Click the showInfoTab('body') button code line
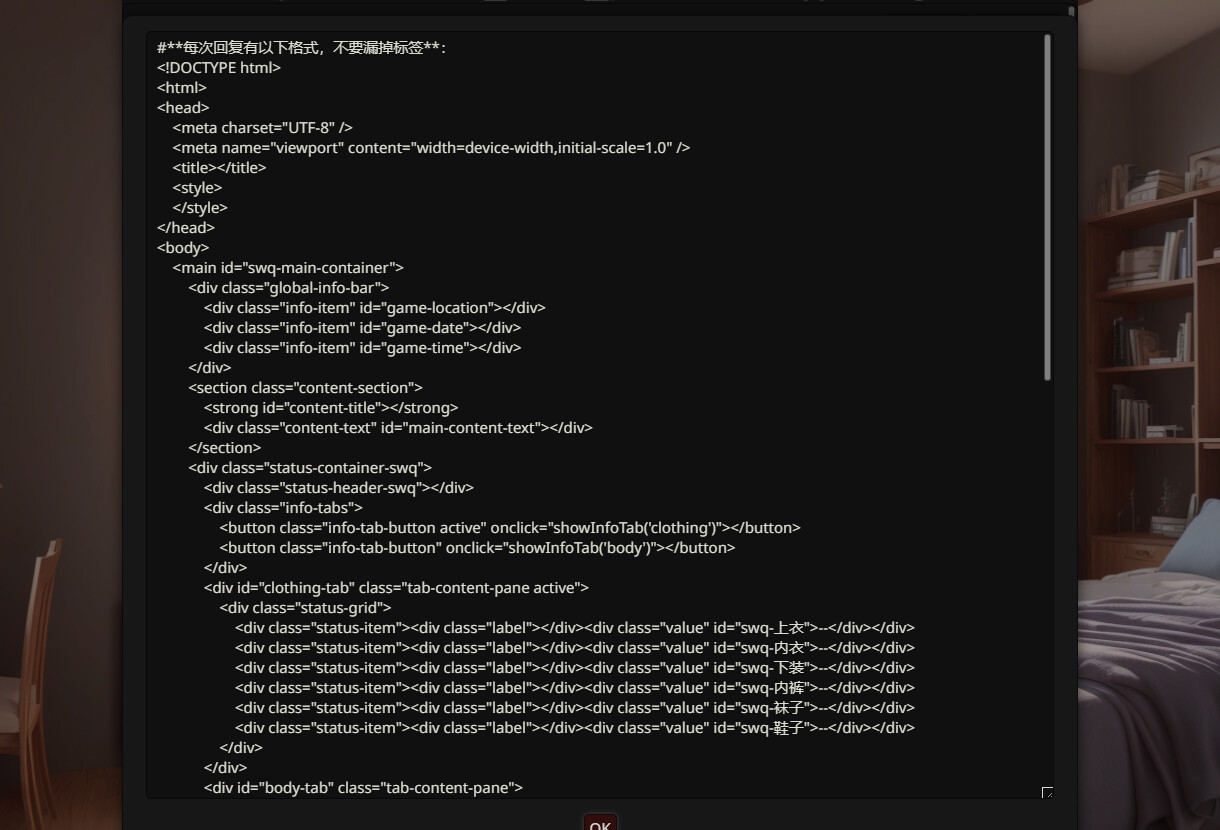This screenshot has height=830, width=1220. [477, 548]
